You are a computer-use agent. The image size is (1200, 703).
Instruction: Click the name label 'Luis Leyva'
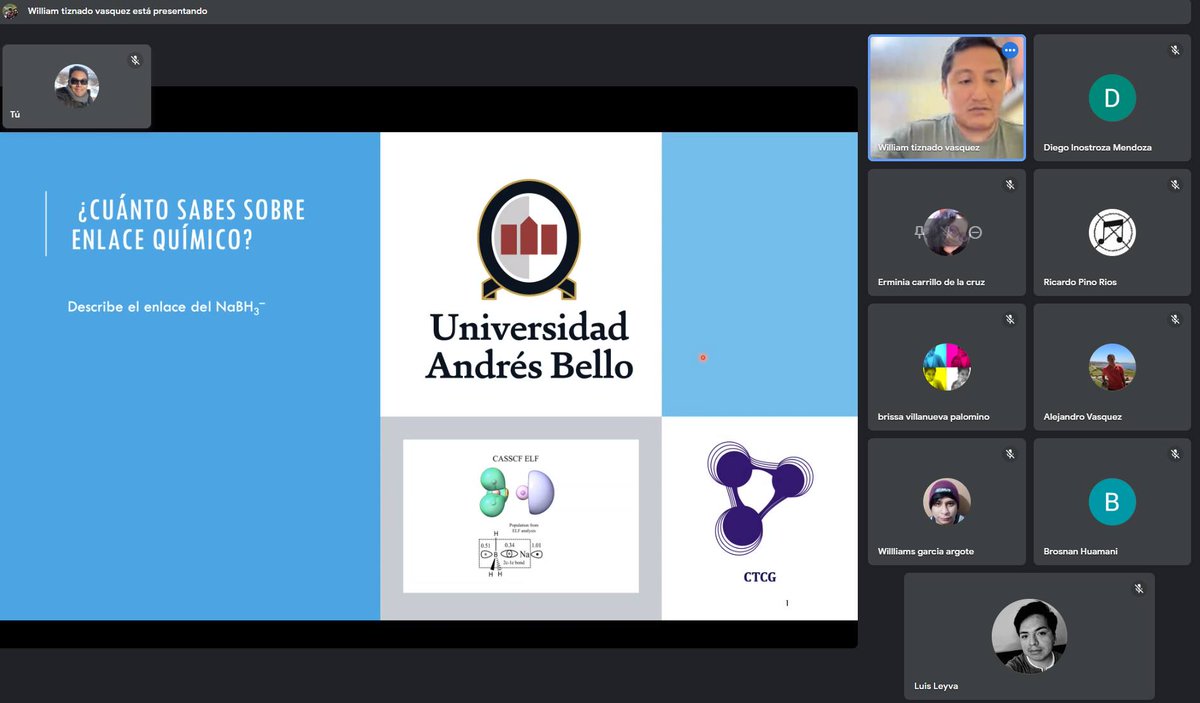click(x=936, y=686)
